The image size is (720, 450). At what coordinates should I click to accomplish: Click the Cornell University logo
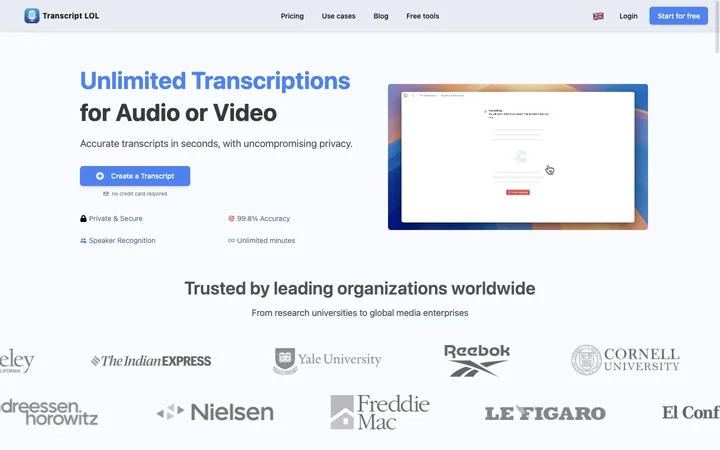(625, 360)
